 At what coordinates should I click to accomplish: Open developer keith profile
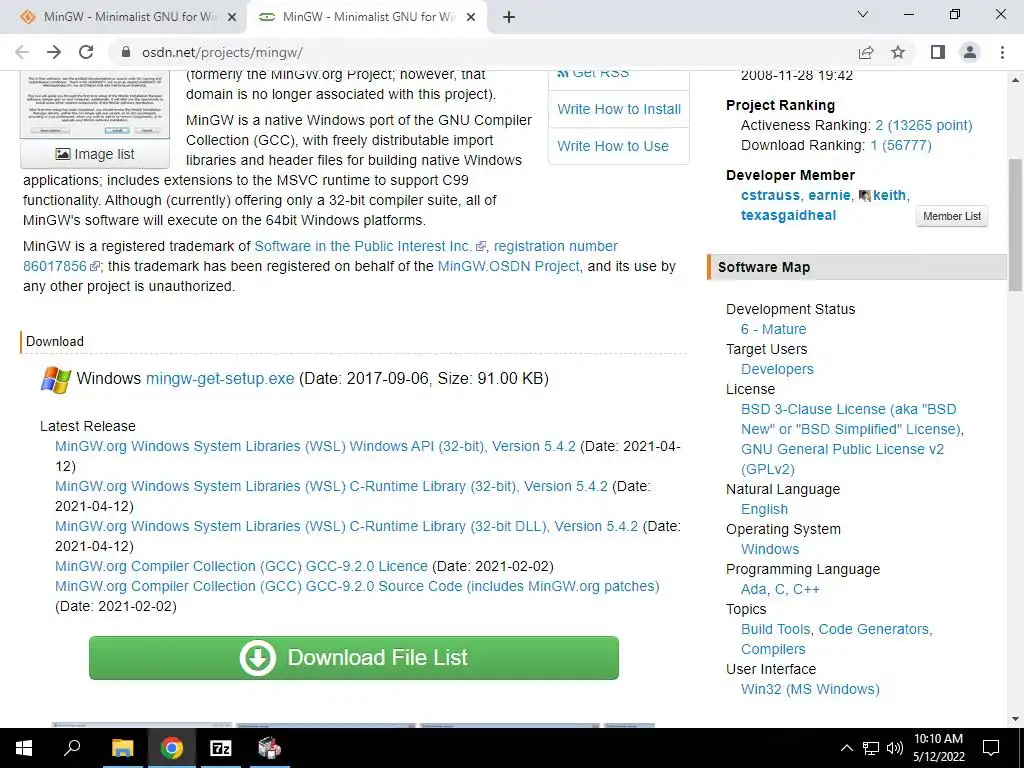(x=889, y=195)
